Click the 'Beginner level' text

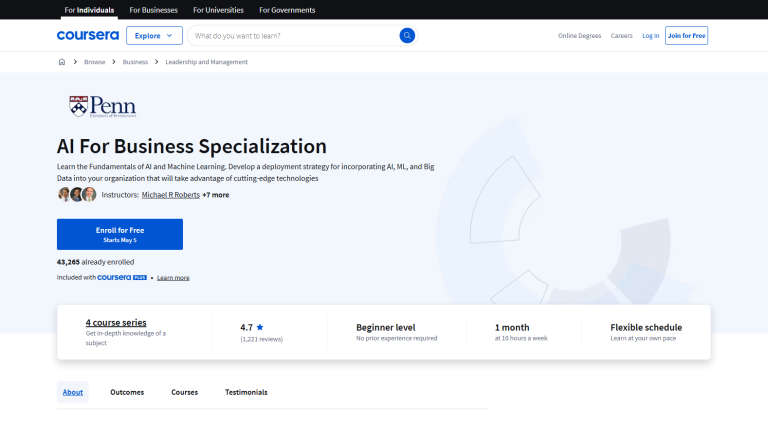(385, 327)
